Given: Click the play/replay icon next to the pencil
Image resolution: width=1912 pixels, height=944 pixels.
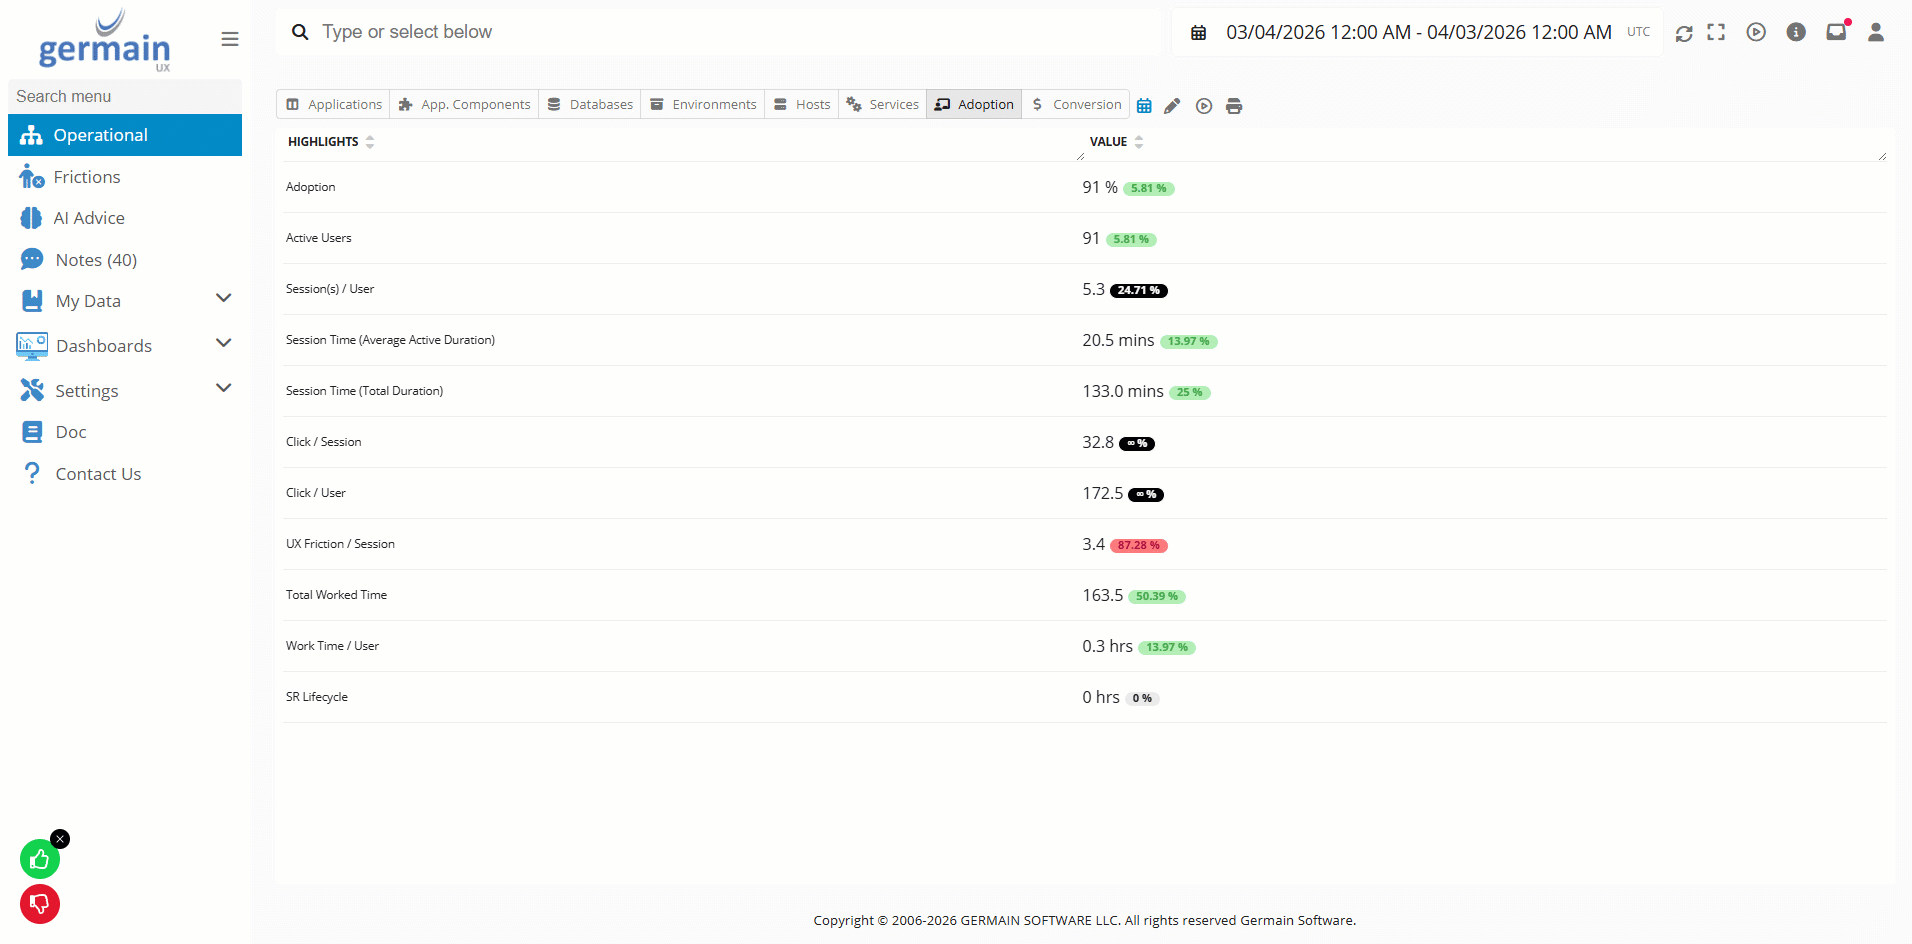Looking at the screenshot, I should coord(1203,105).
